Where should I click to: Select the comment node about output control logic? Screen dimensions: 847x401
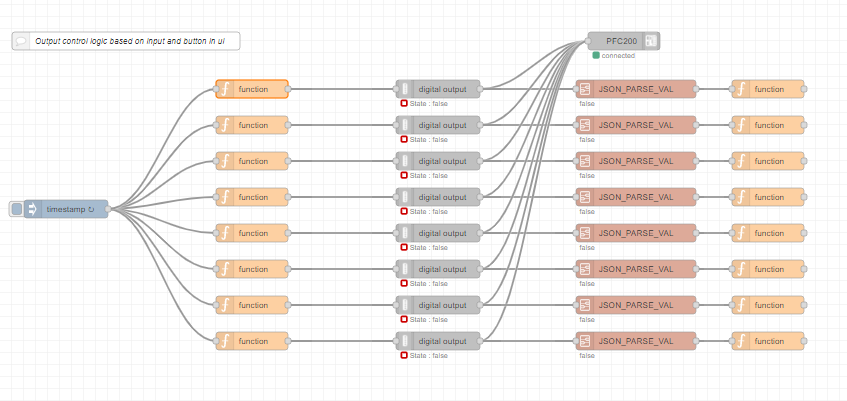(126, 41)
